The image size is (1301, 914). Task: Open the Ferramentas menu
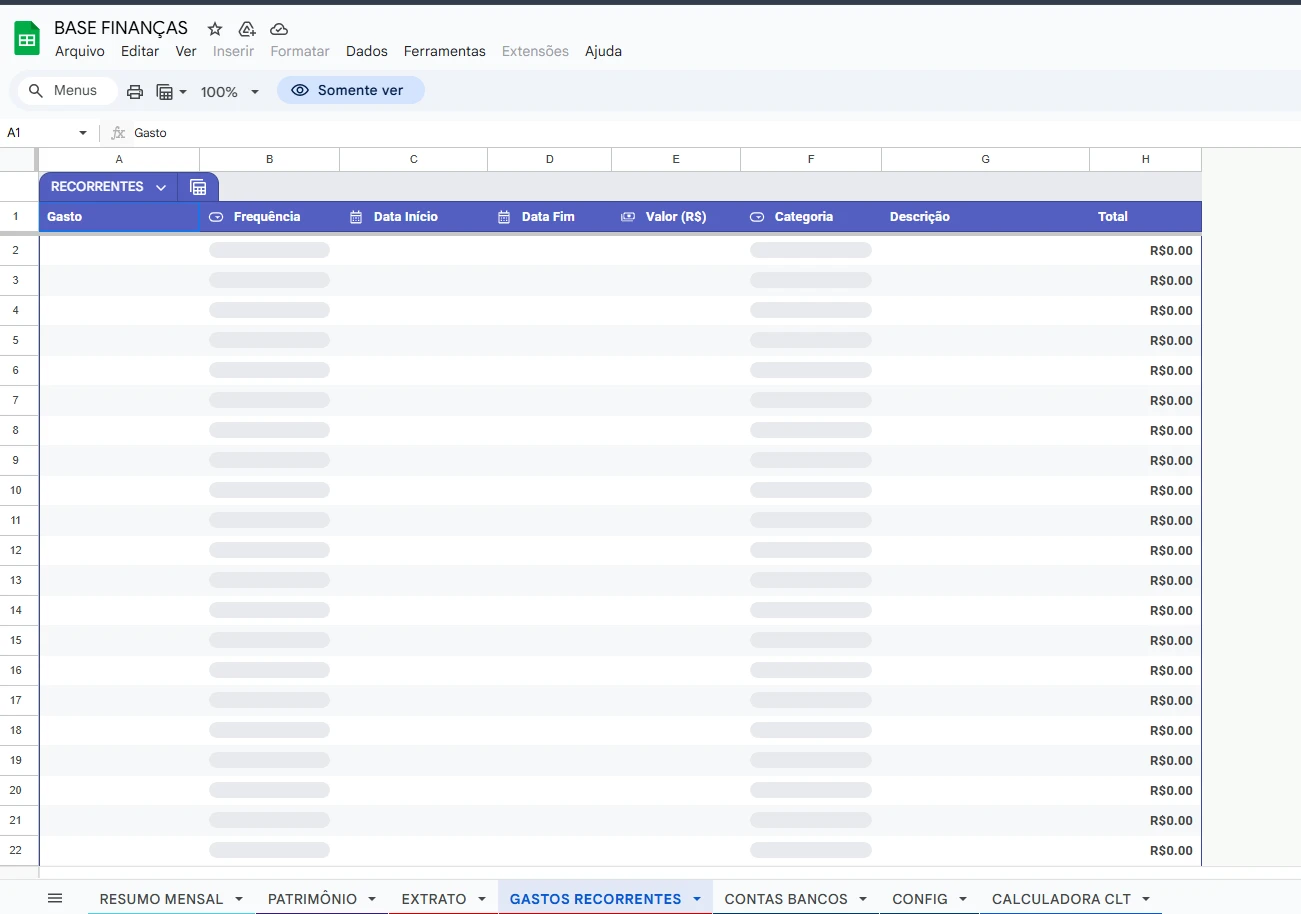coord(444,51)
